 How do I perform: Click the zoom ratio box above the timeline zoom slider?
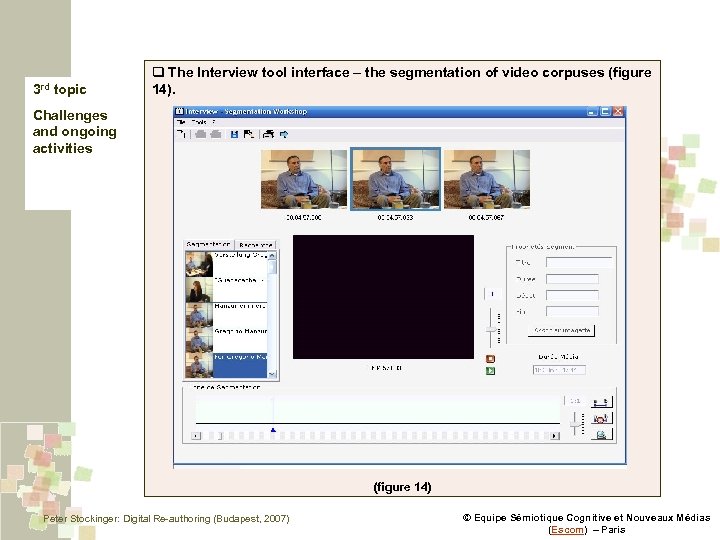[x=574, y=401]
